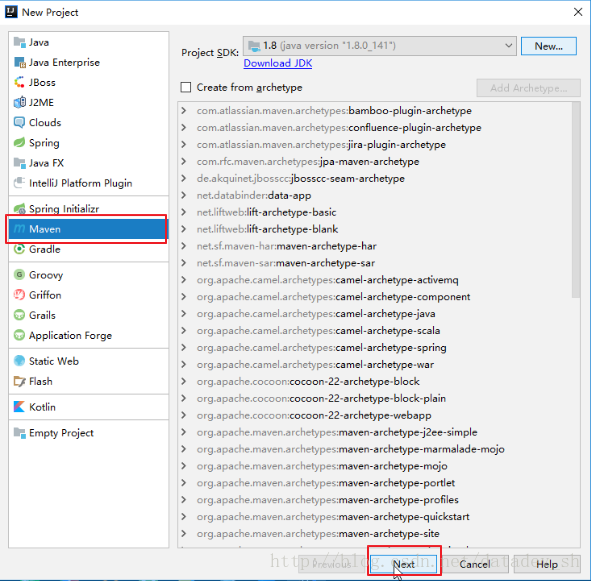This screenshot has height=581, width=591.
Task: Select the Empty Project label
Action: coord(61,433)
